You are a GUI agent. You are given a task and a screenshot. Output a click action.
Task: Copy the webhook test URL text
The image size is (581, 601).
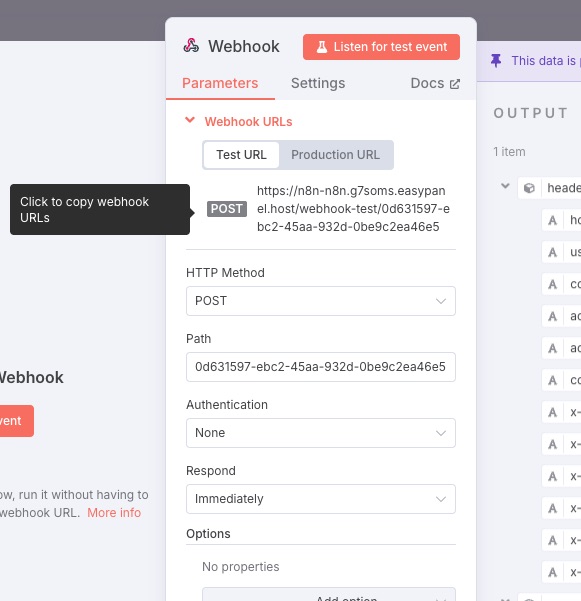(353, 209)
